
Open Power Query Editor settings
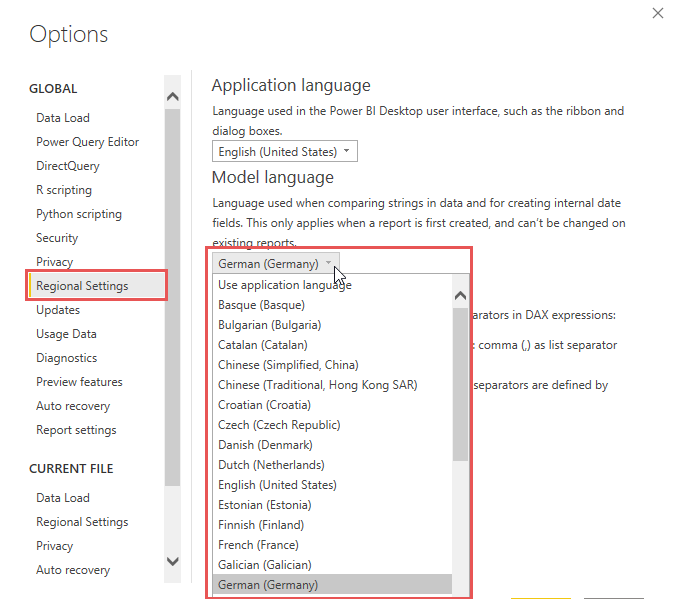pyautogui.click(x=88, y=142)
